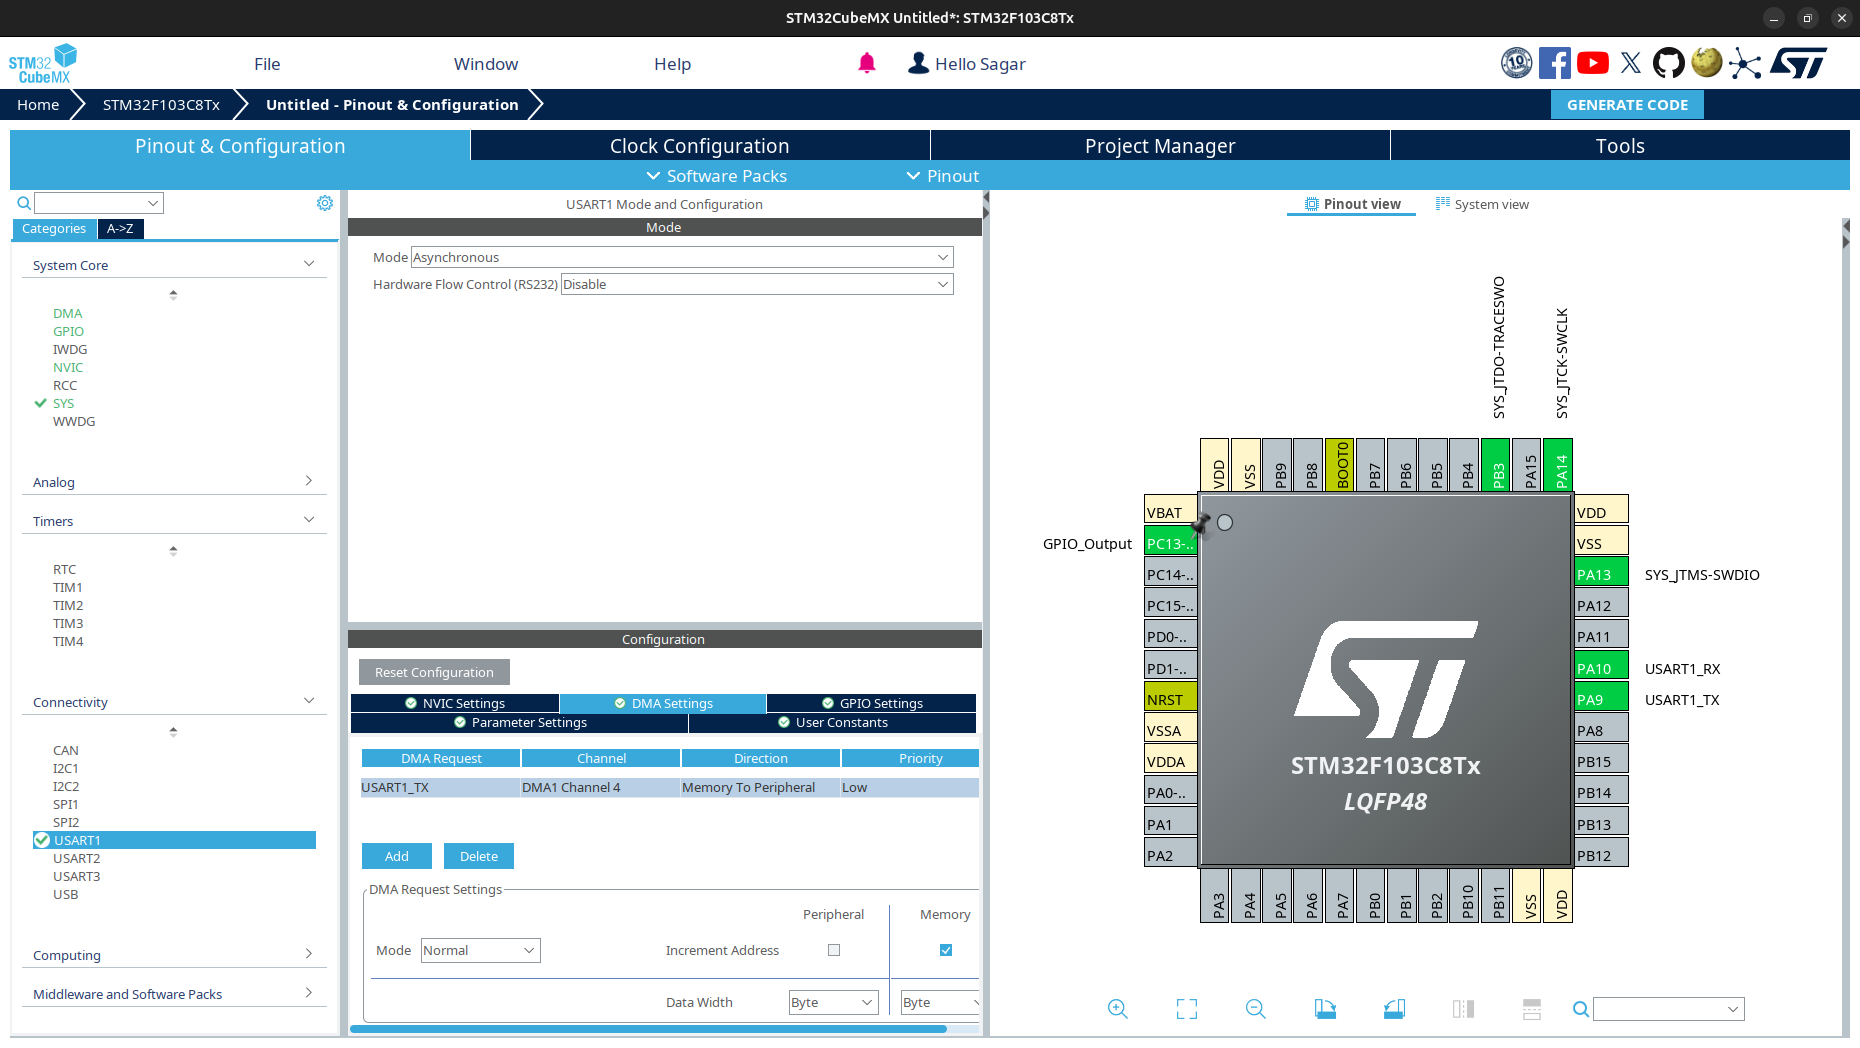Screen dimensions: 1860x1048
Task: Click the split view columns icon
Action: coord(1463,1009)
